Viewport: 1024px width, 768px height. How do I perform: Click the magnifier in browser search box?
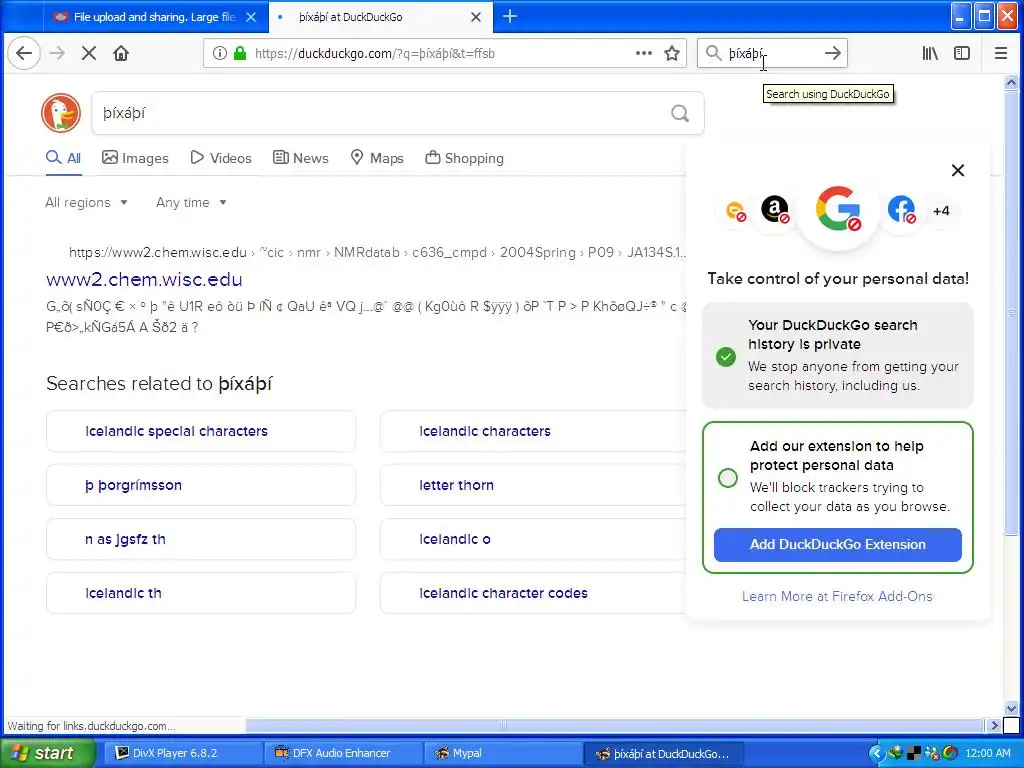pyautogui.click(x=714, y=53)
